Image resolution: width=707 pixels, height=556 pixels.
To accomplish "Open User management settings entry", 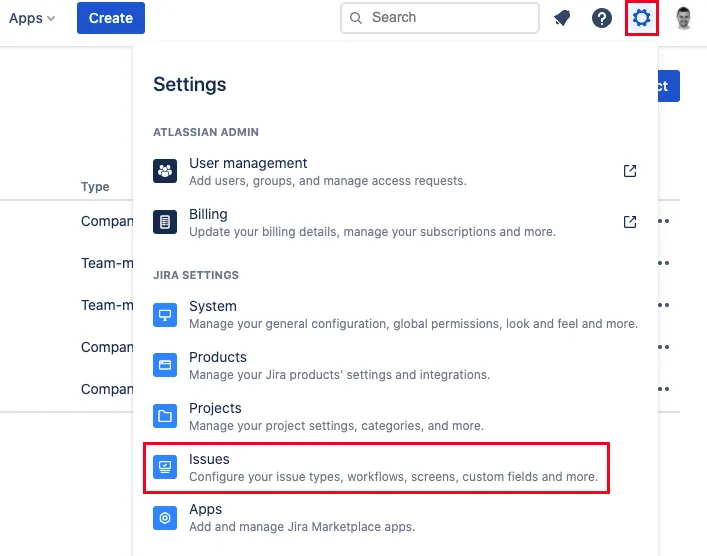I will [x=395, y=171].
